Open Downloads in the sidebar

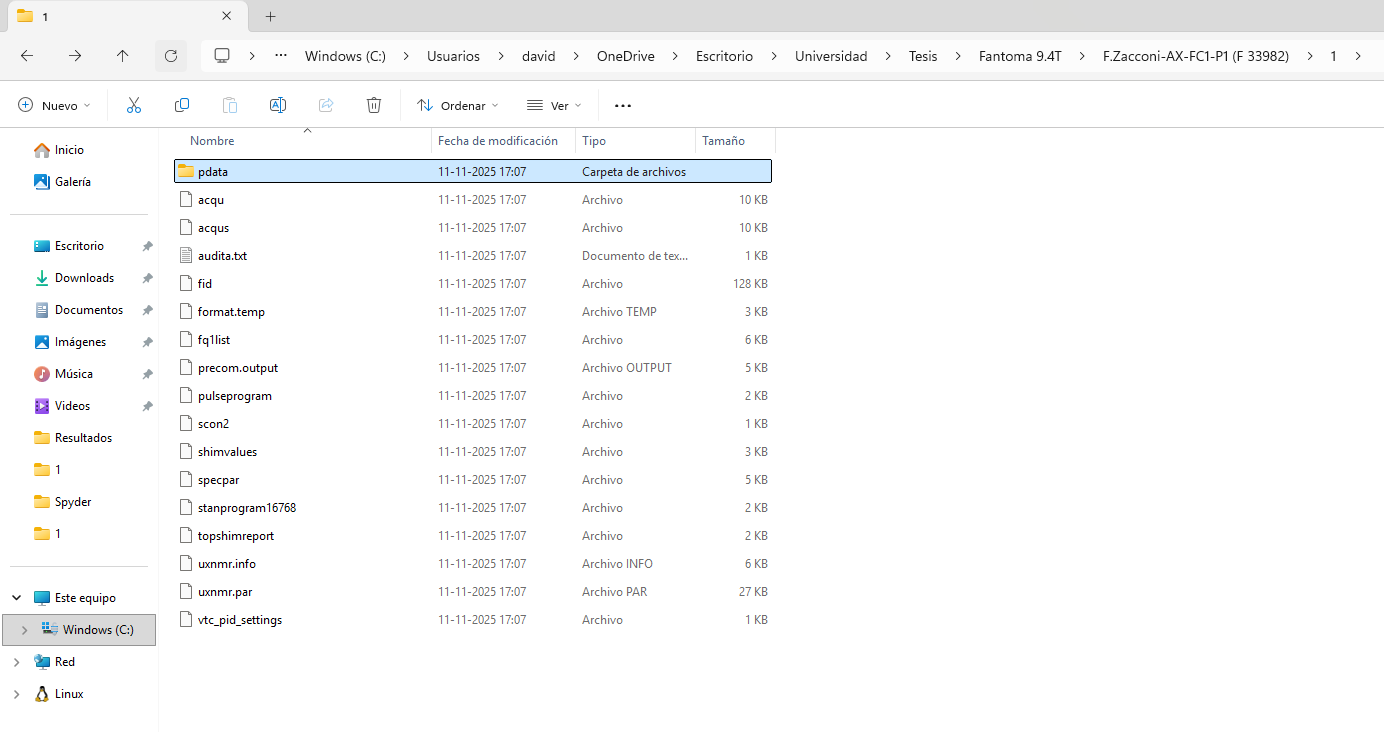pos(84,278)
